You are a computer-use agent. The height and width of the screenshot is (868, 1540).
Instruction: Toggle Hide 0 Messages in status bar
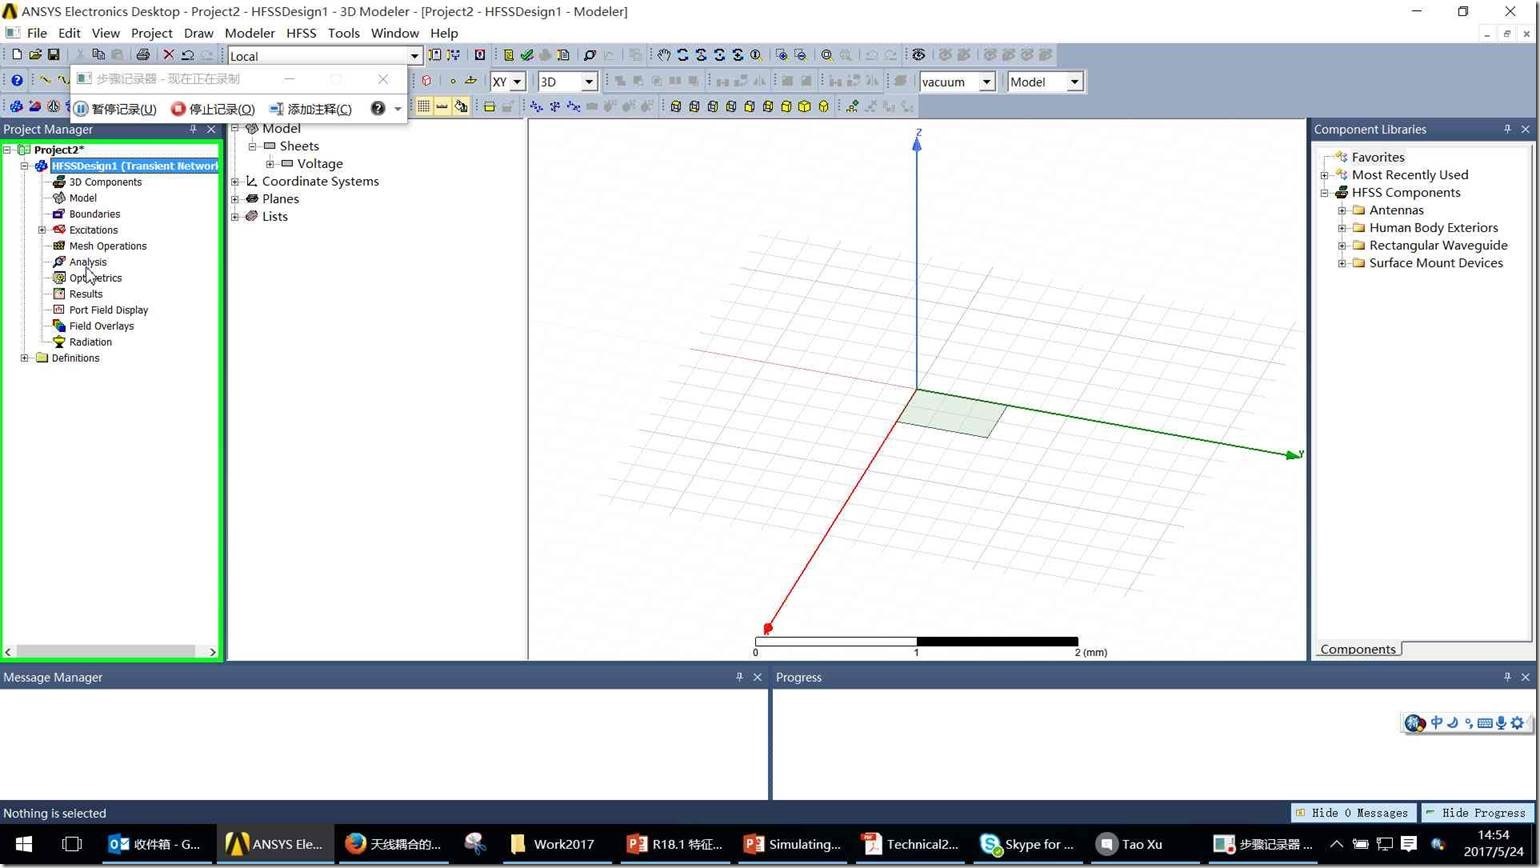1354,813
